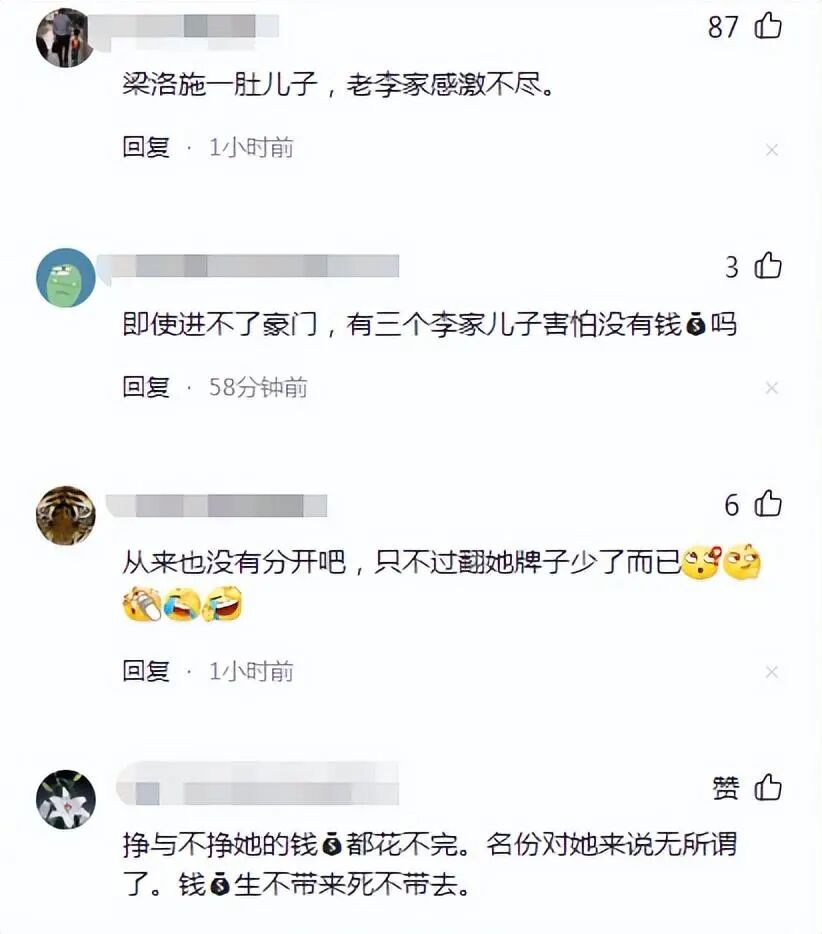The width and height of the screenshot is (822, 934).
Task: Reply to the 从来也没有分开吧 comment
Action: pyautogui.click(x=146, y=671)
